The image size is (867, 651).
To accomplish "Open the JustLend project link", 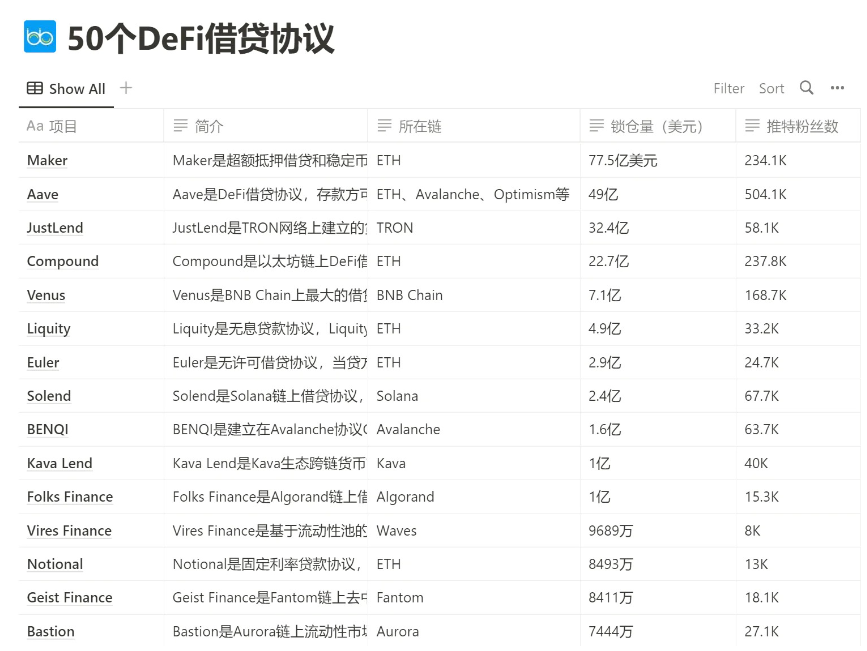I will [55, 228].
